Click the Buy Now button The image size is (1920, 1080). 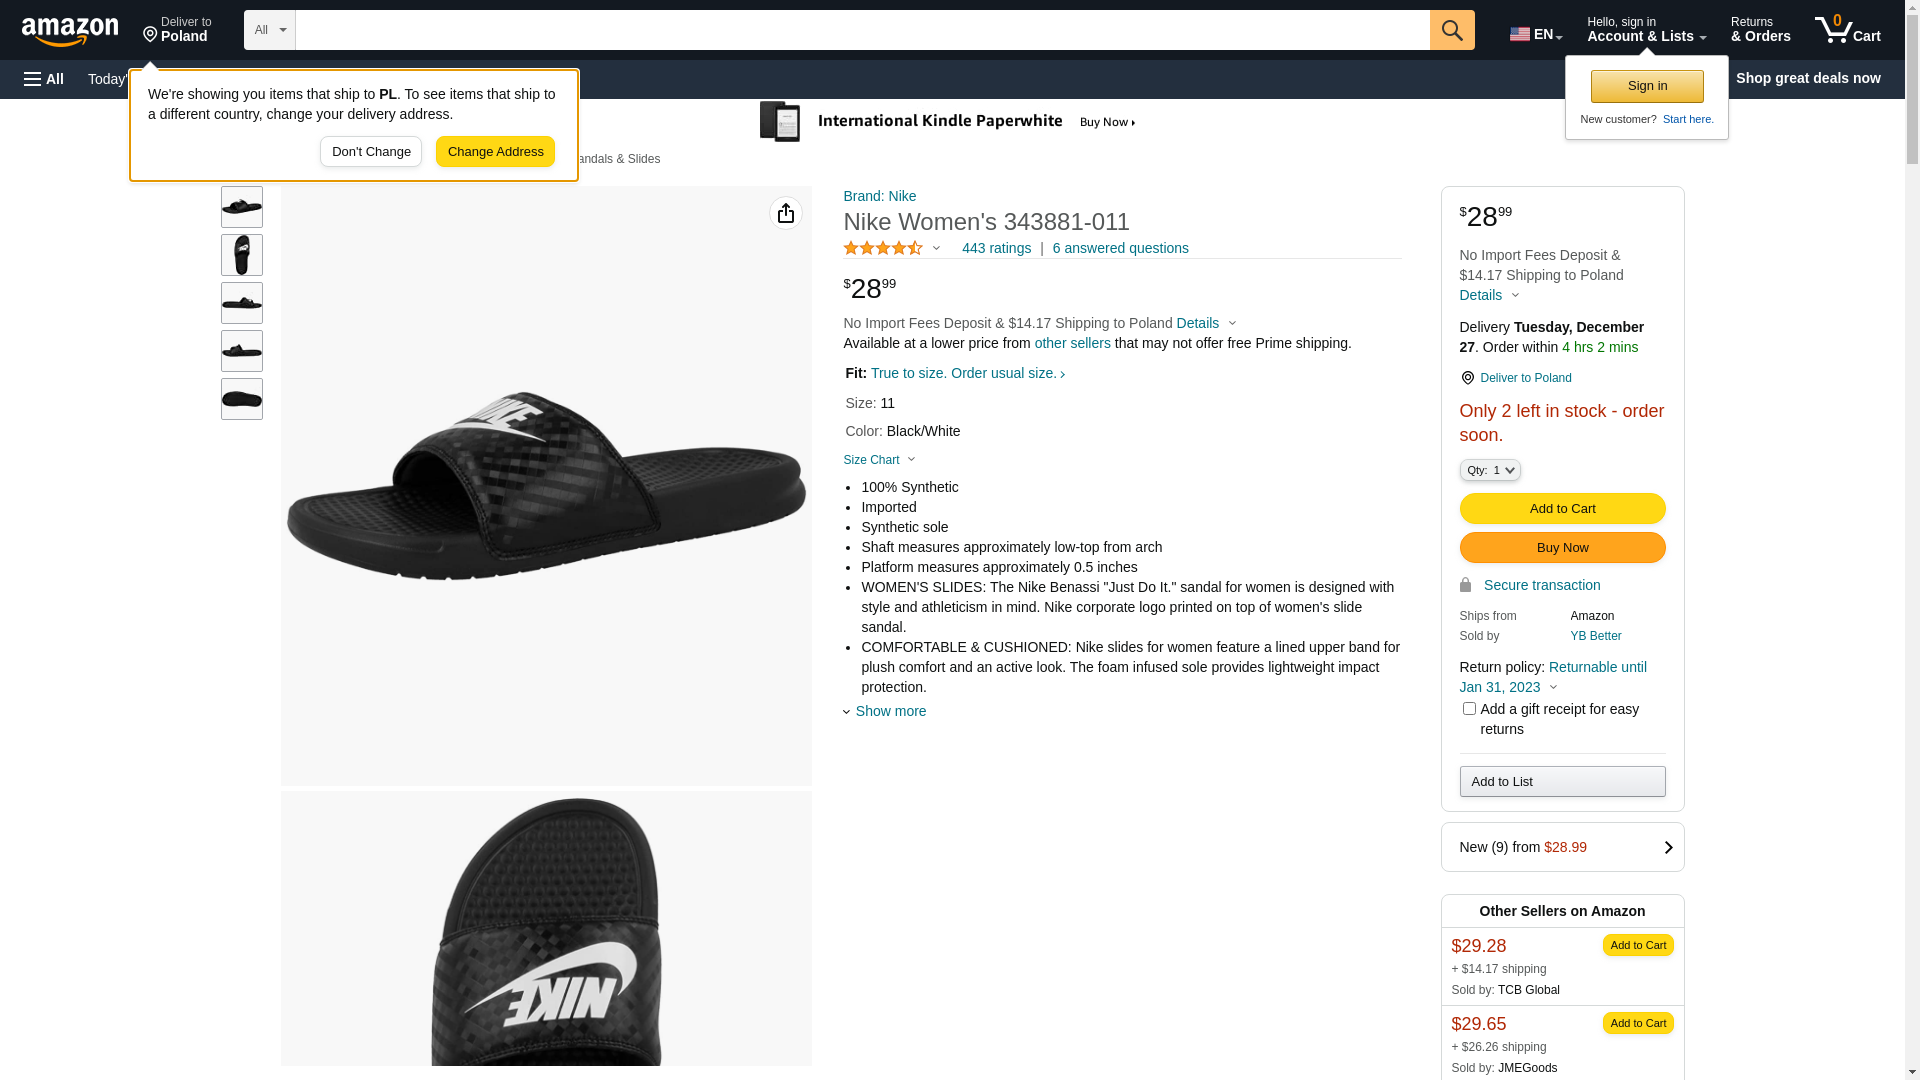(x=1562, y=548)
